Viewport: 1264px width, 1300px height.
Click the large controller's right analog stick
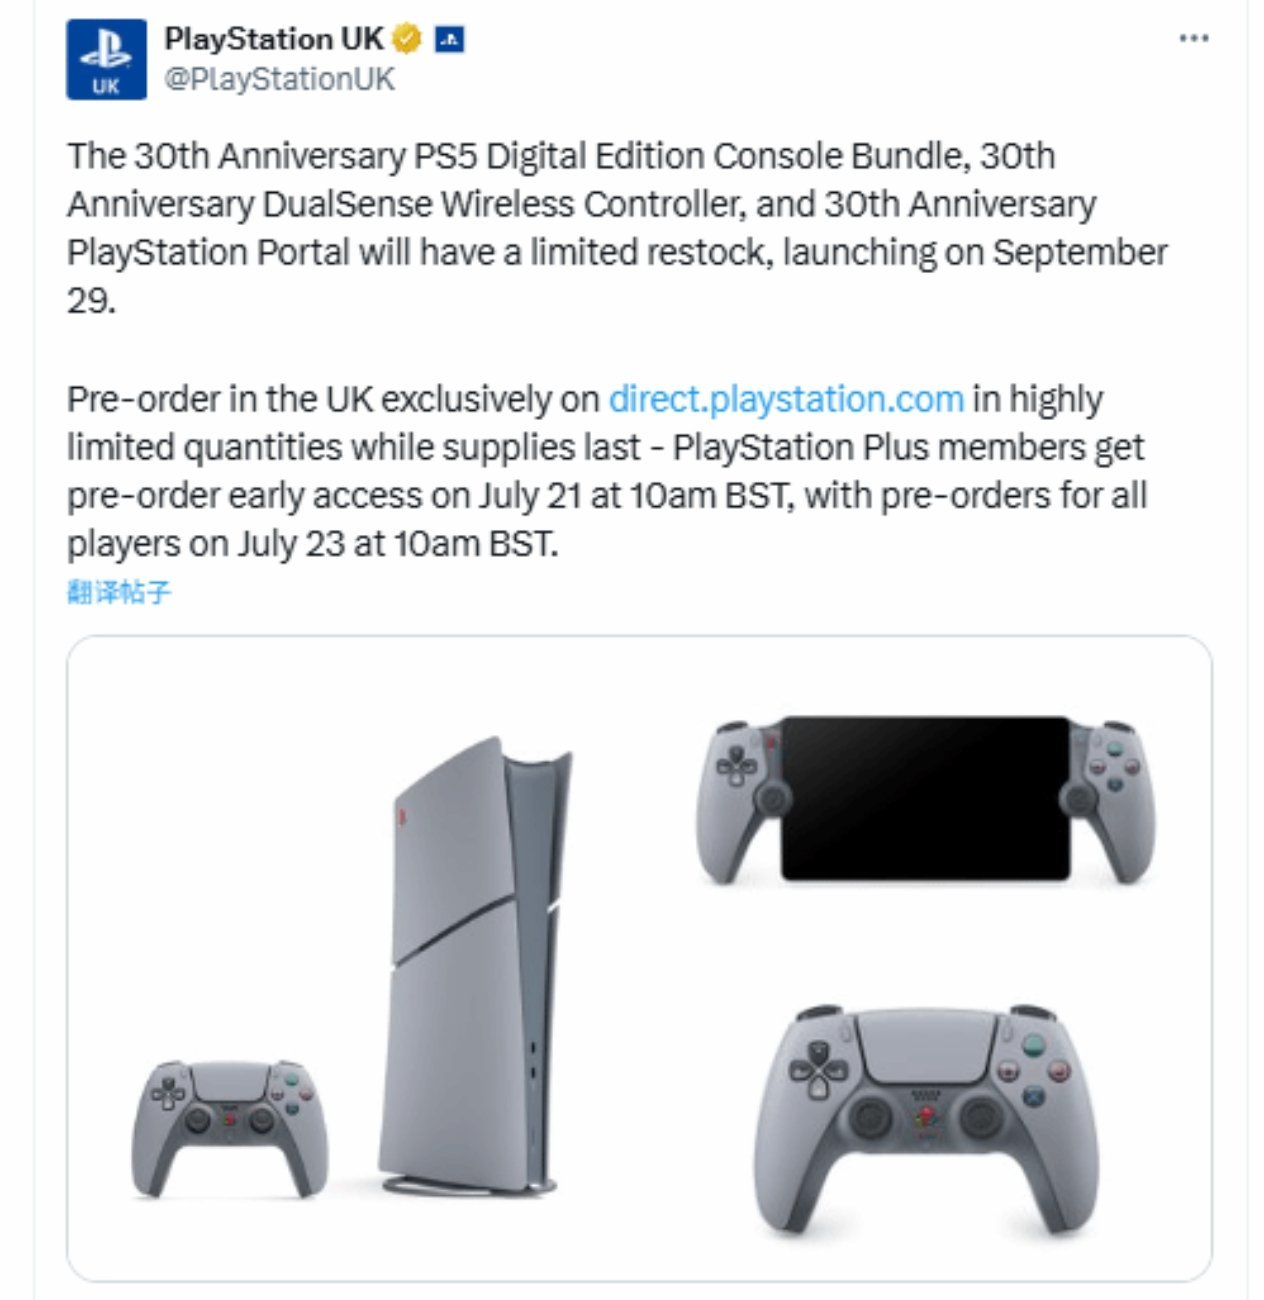[981, 1118]
